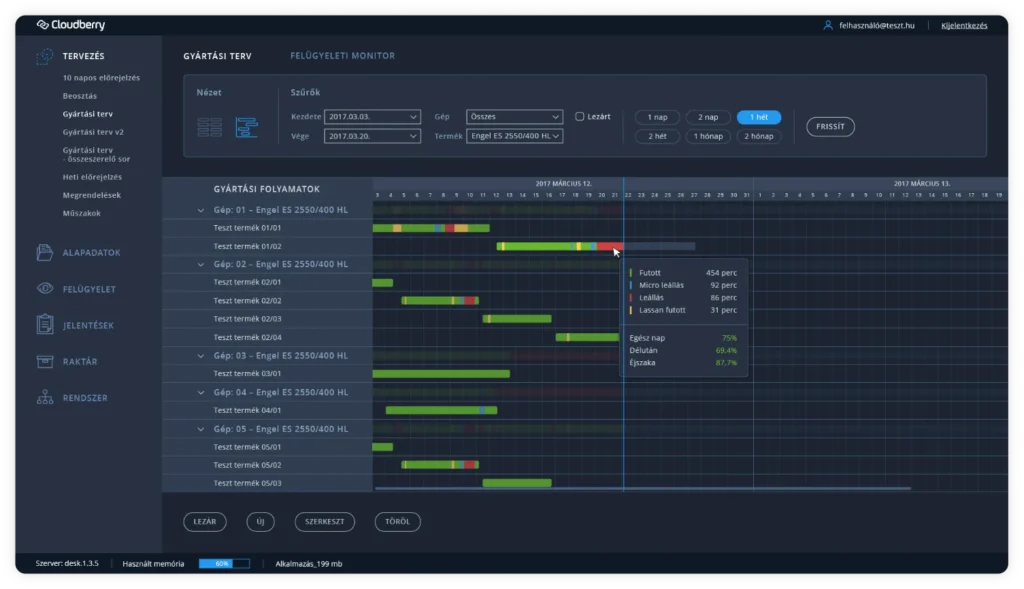1024x589 pixels.
Task: Select the Teszt termék 05/03 row label
Action: (248, 484)
